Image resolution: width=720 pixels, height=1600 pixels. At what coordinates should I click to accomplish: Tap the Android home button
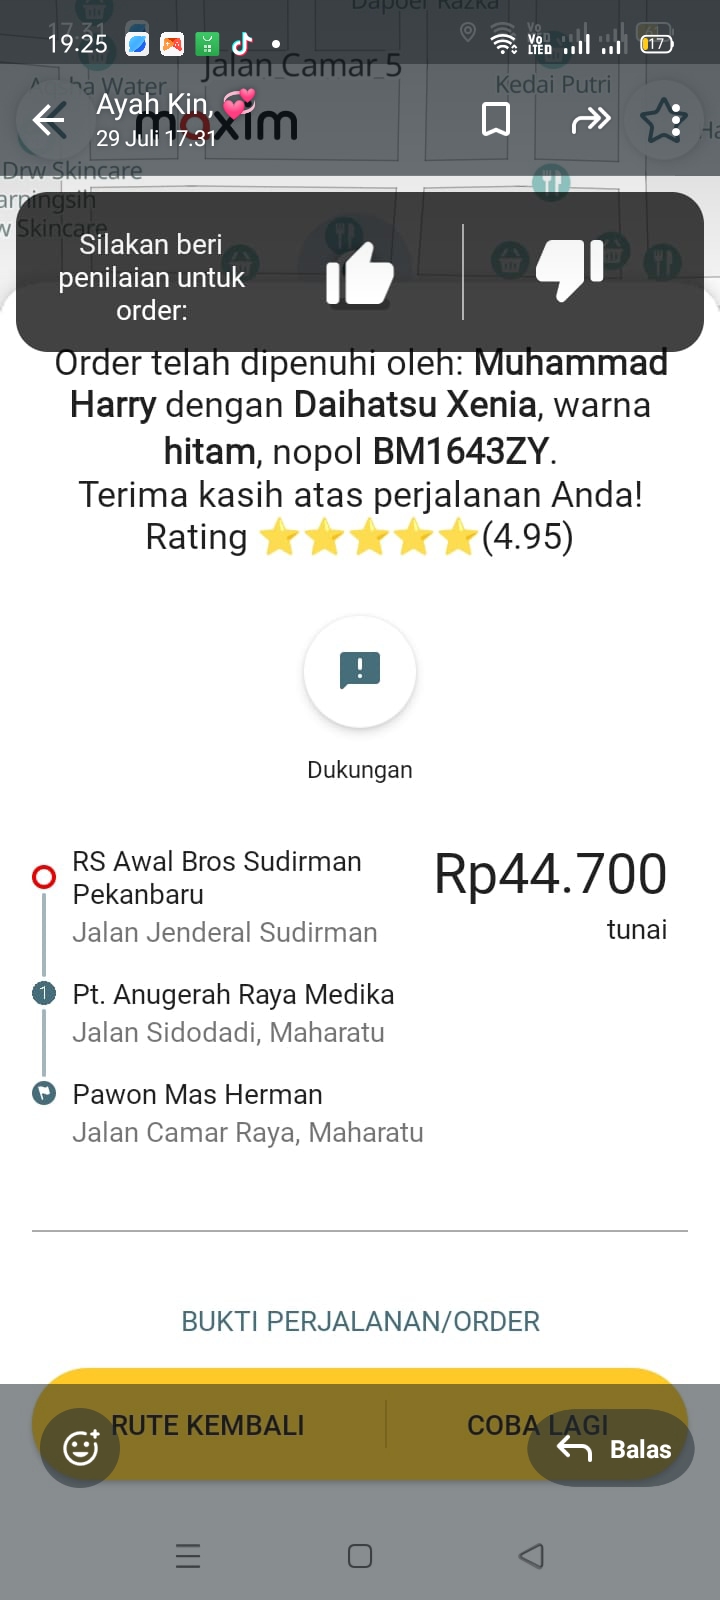(x=360, y=1556)
